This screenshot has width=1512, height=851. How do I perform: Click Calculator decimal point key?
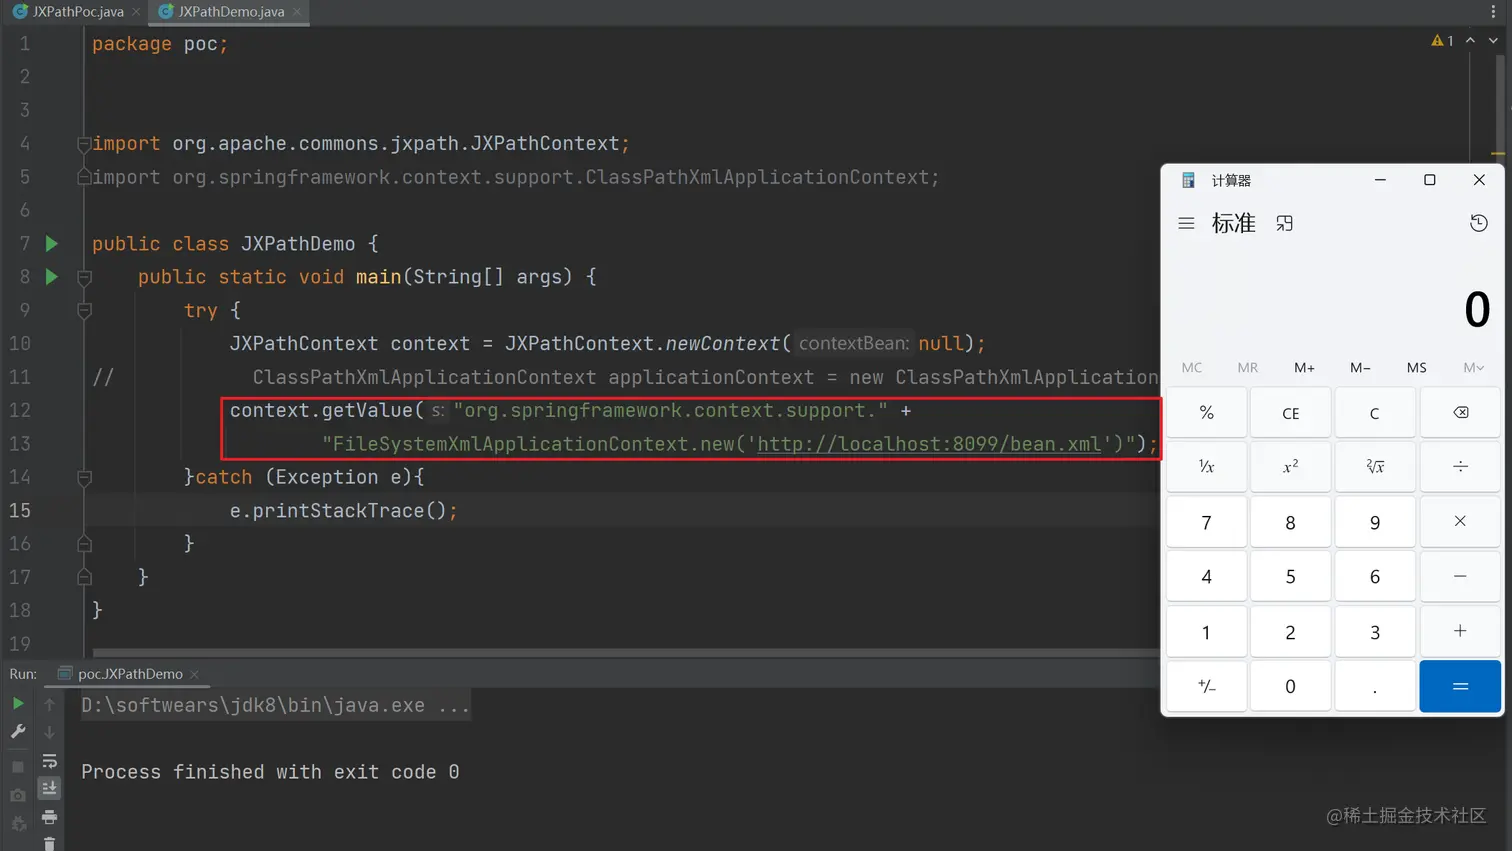(x=1375, y=686)
